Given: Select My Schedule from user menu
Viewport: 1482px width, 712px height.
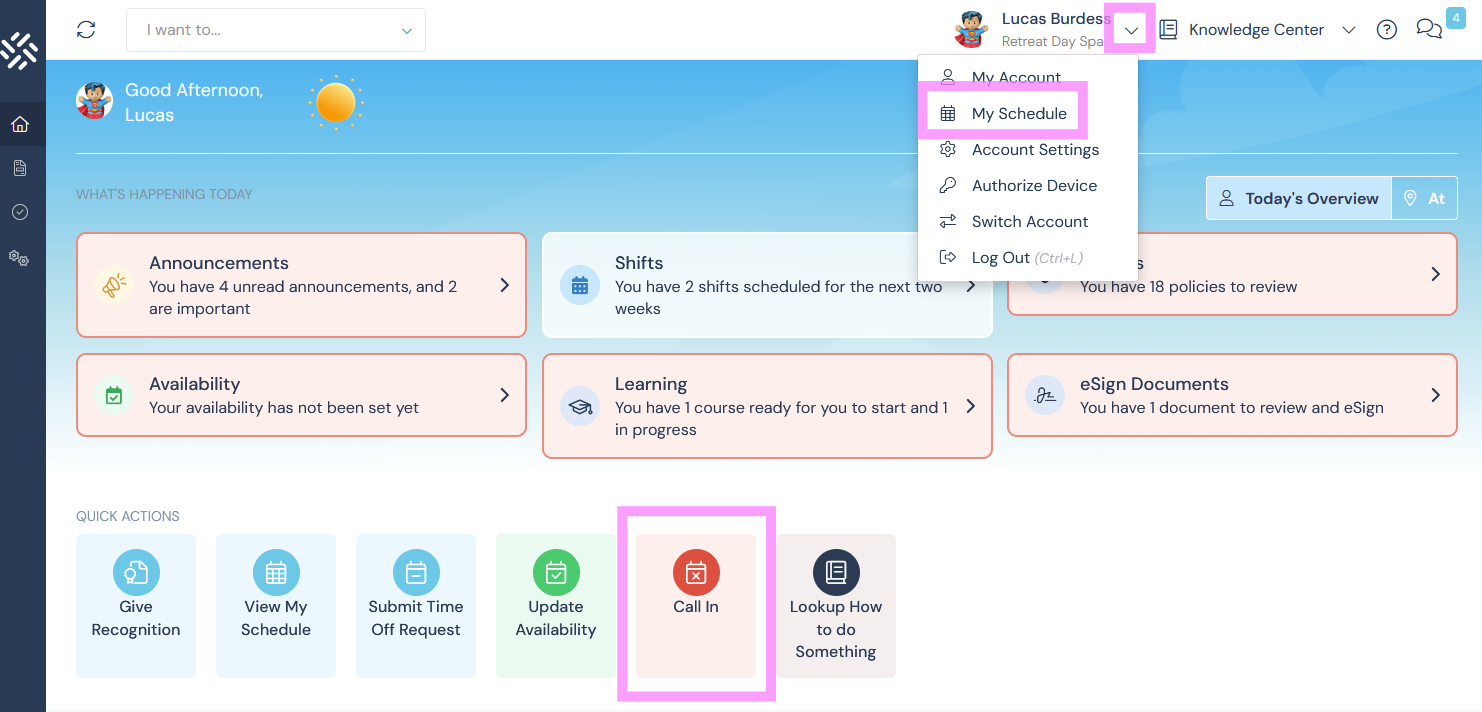Looking at the screenshot, I should click(1018, 114).
